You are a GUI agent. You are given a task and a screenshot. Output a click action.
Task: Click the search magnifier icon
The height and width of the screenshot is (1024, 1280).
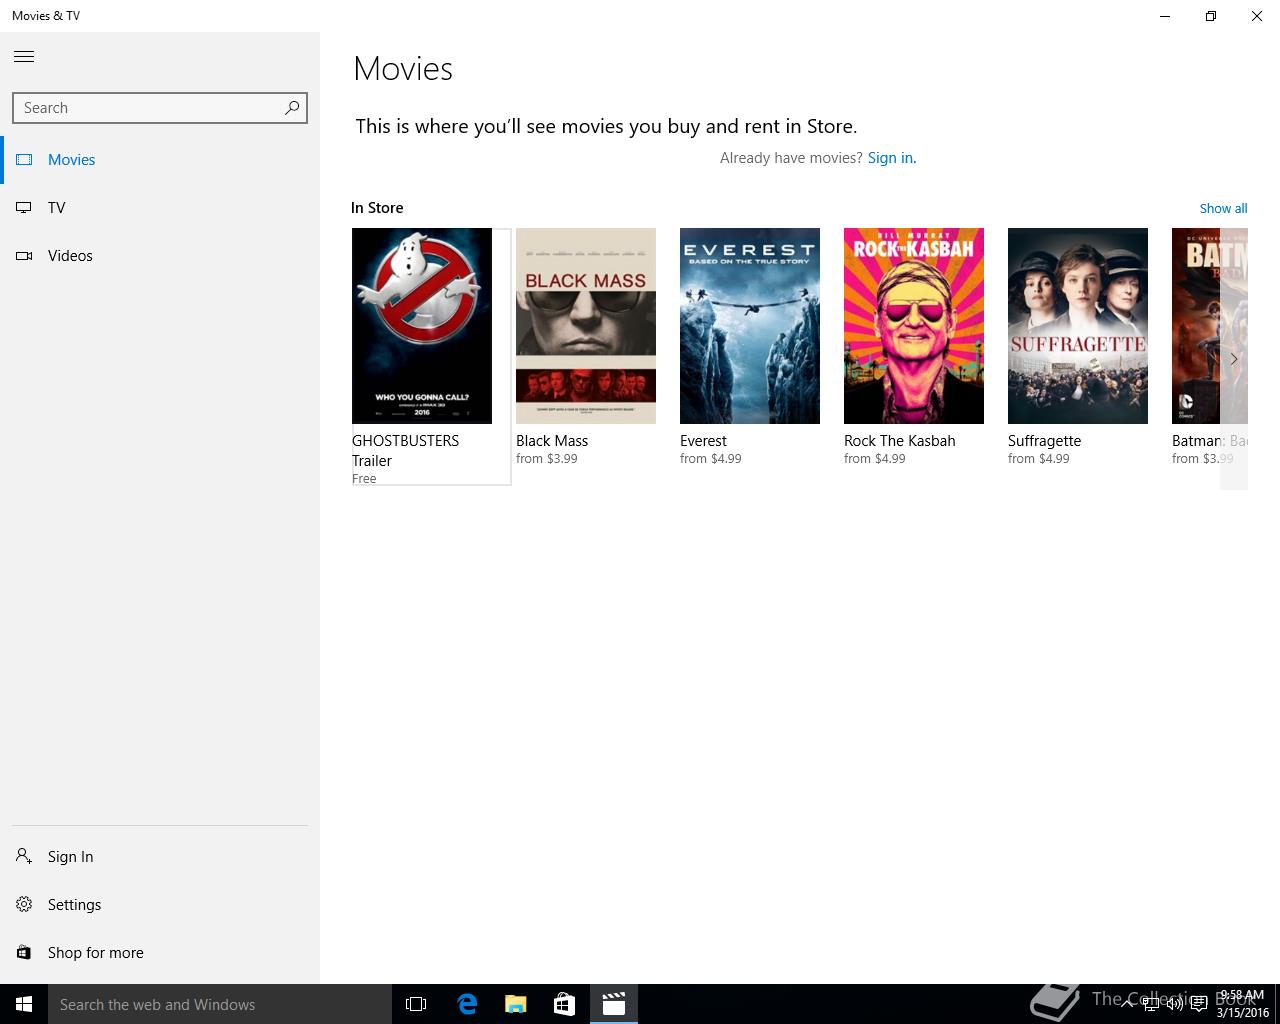coord(292,108)
